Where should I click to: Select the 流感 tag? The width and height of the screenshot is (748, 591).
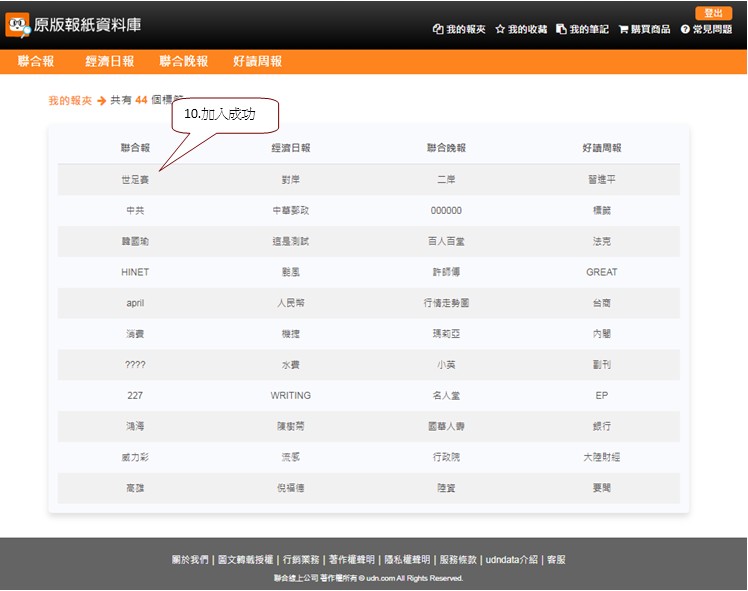[x=291, y=457]
